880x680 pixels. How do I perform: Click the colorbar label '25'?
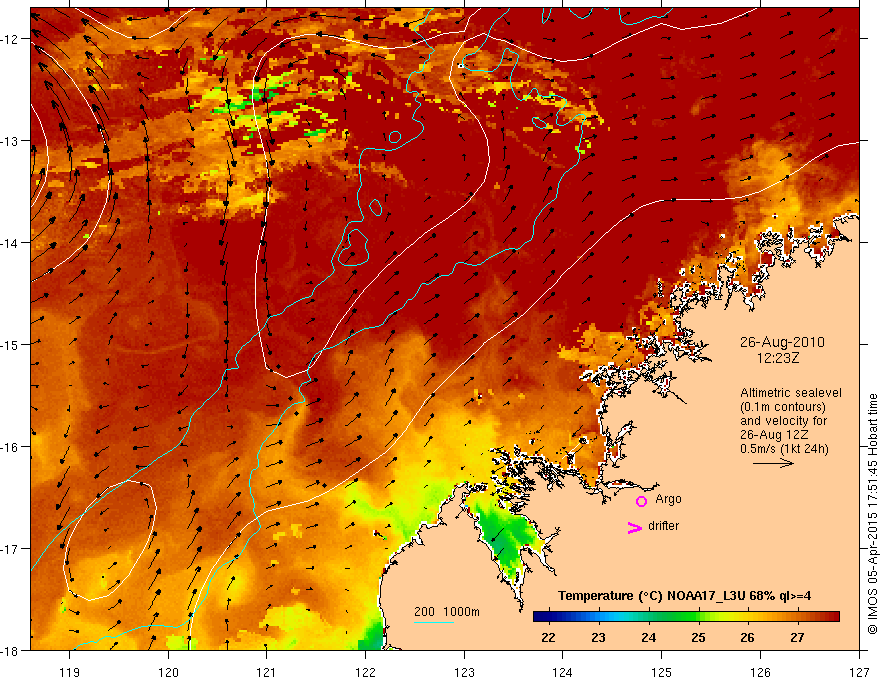698,638
